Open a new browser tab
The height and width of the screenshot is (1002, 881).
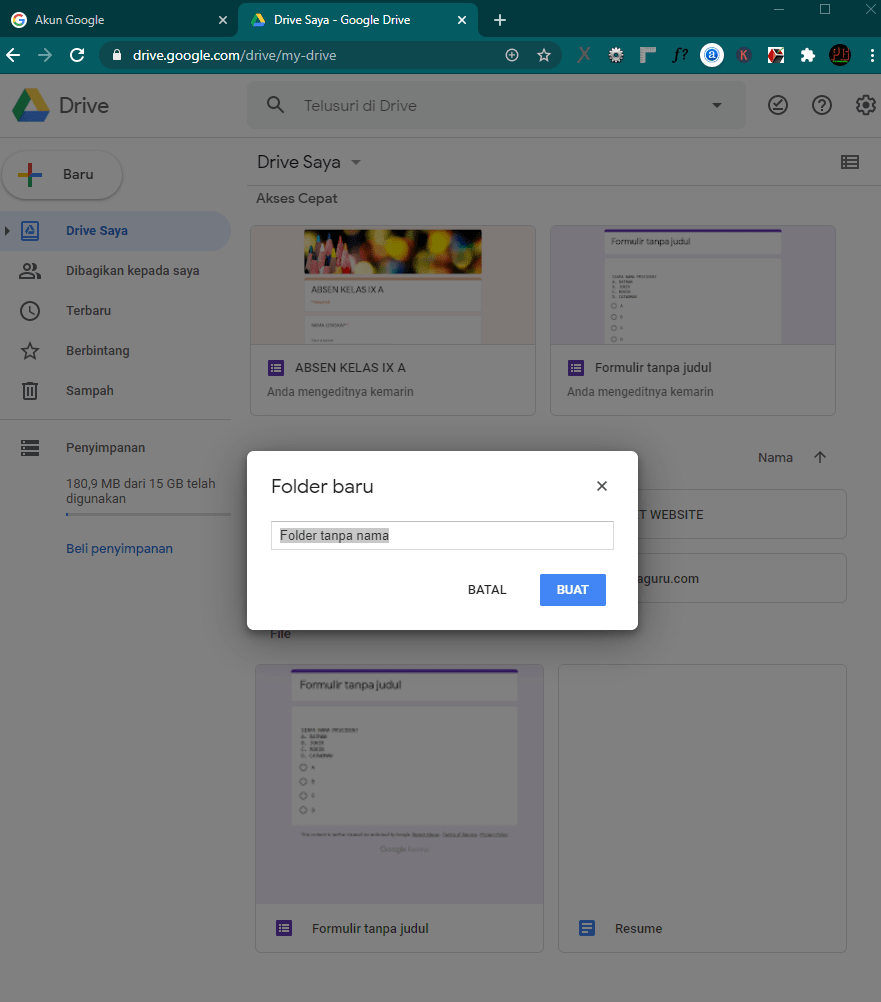[x=500, y=20]
